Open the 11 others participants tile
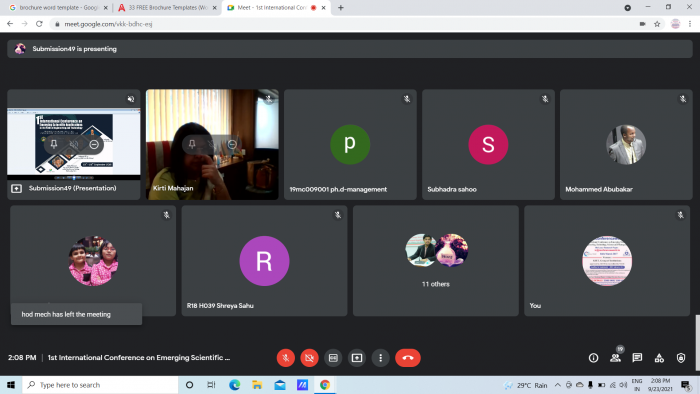 436,261
